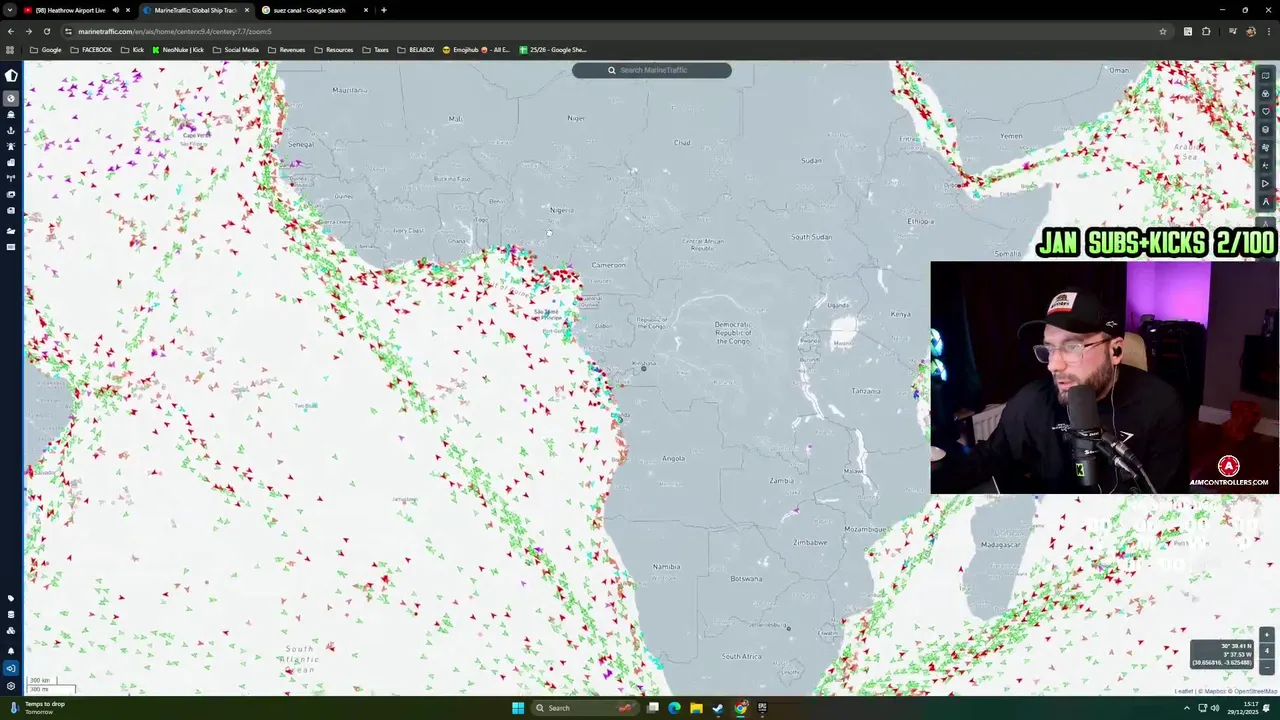Zoom out with the map minus button
This screenshot has height=720, width=1280.
click(1267, 666)
